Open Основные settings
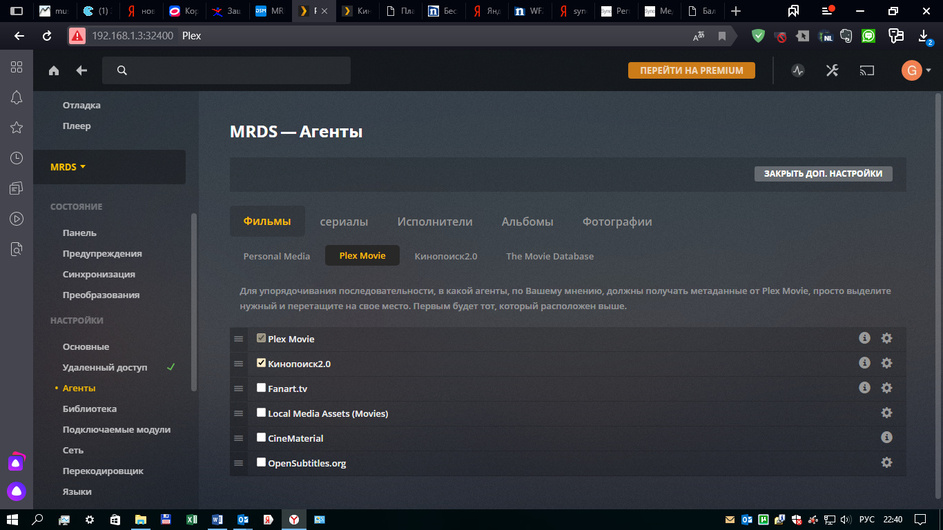The height and width of the screenshot is (530, 943). [86, 347]
